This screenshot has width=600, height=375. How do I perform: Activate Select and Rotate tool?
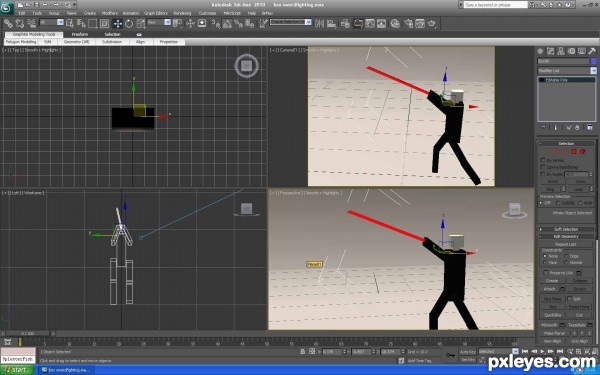(129, 24)
